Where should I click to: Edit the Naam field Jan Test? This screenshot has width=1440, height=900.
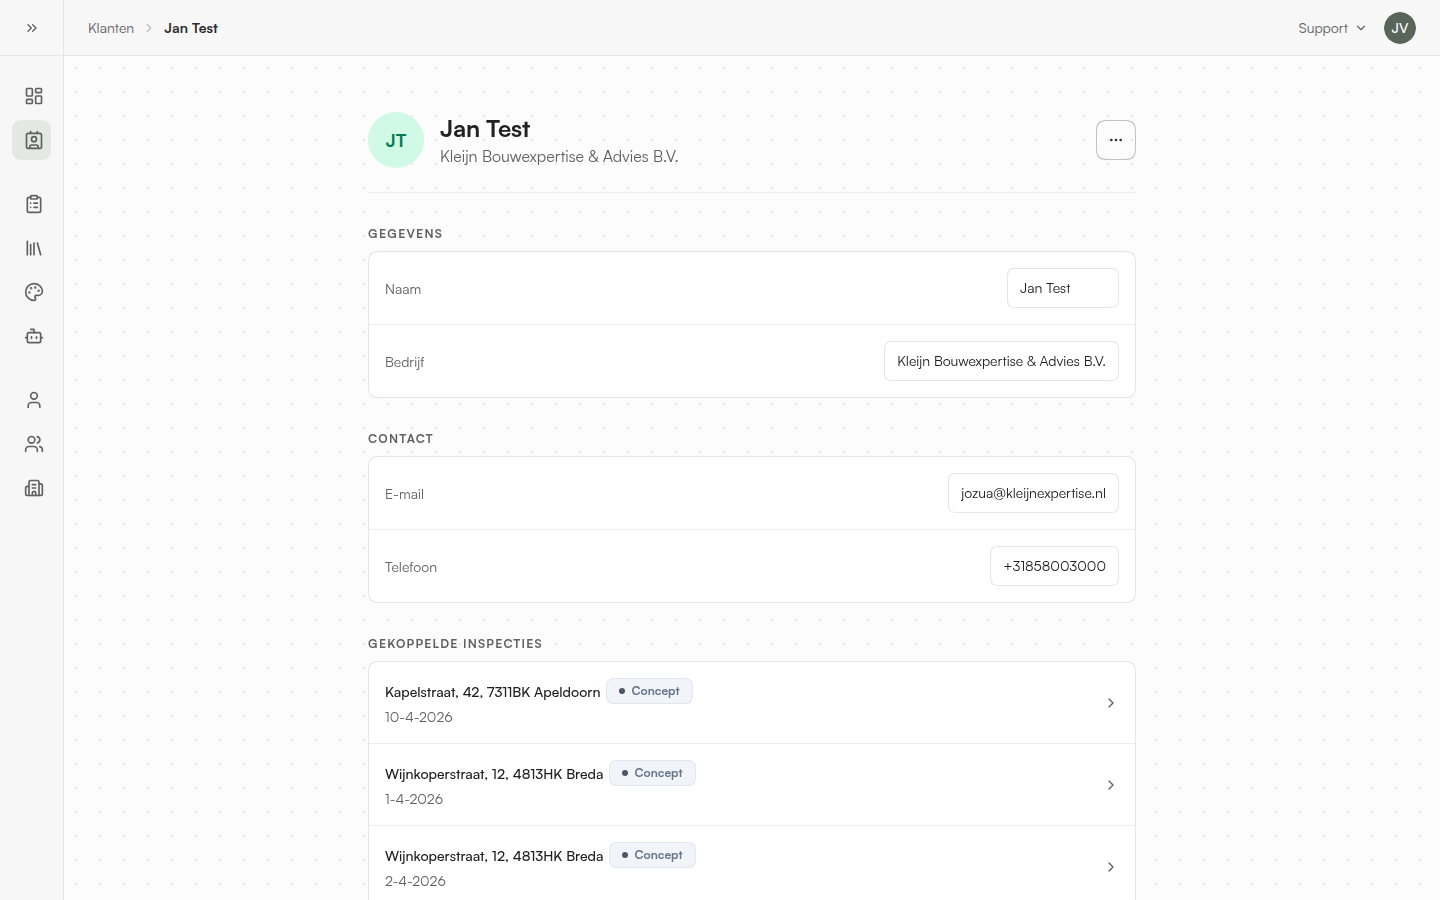click(x=1062, y=288)
